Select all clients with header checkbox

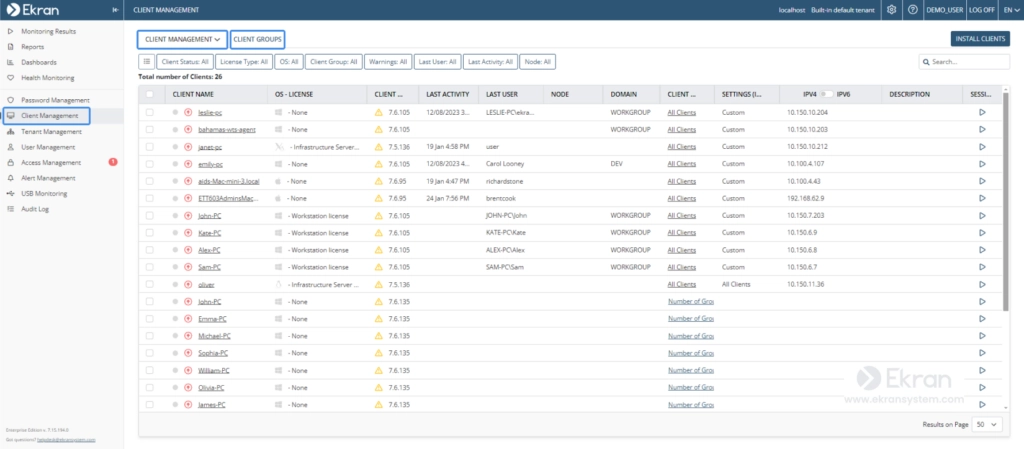[150, 94]
